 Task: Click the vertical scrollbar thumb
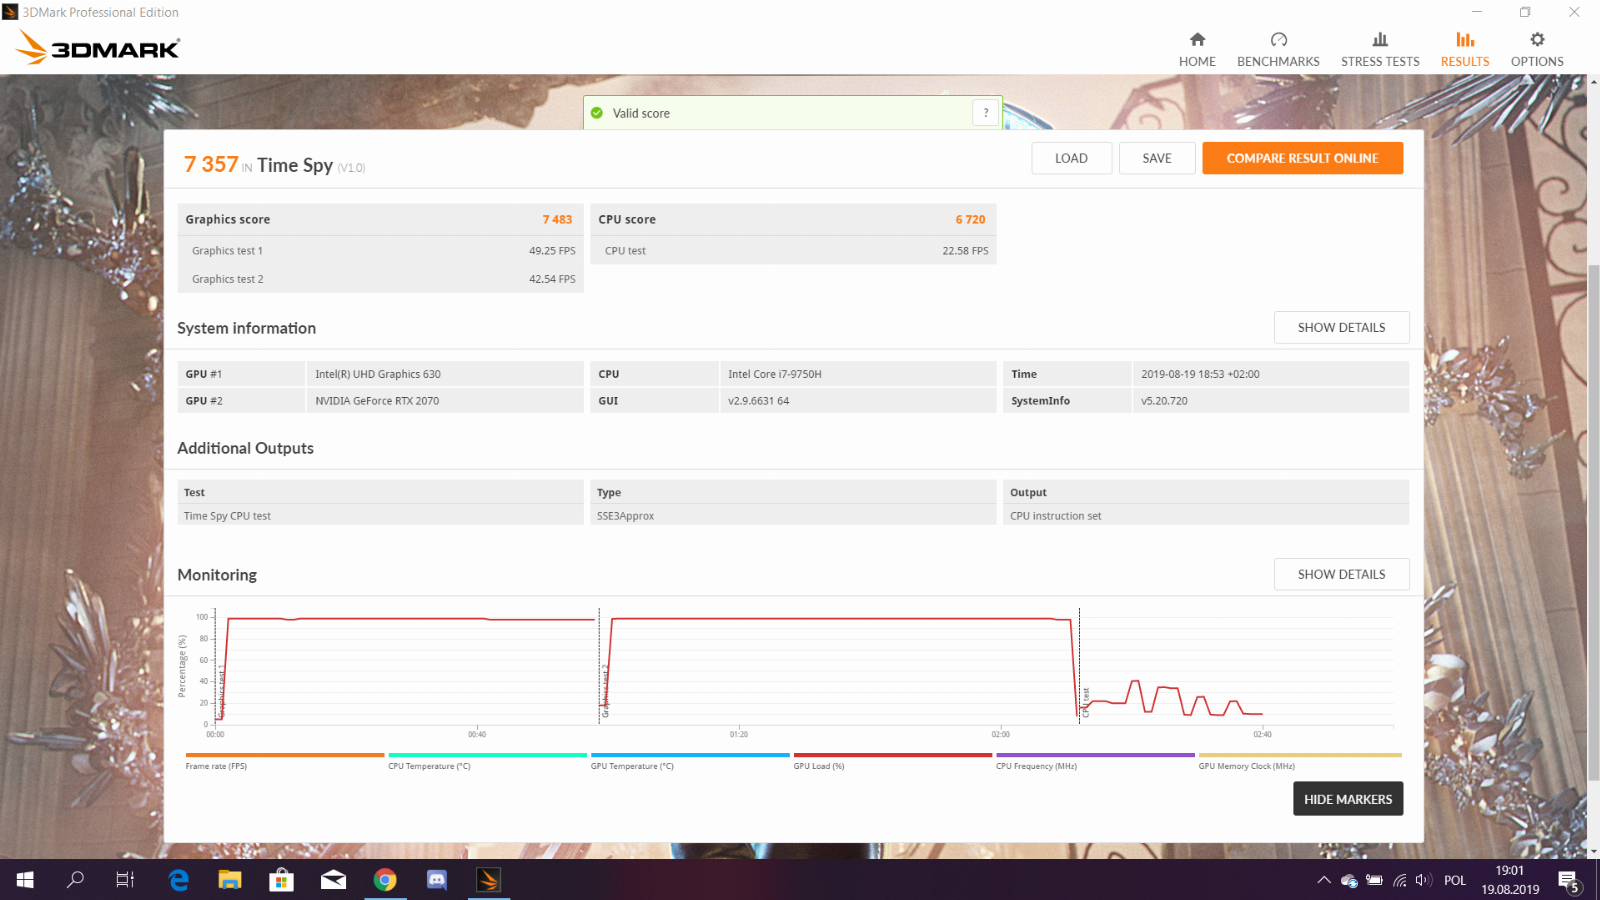pos(1593,520)
